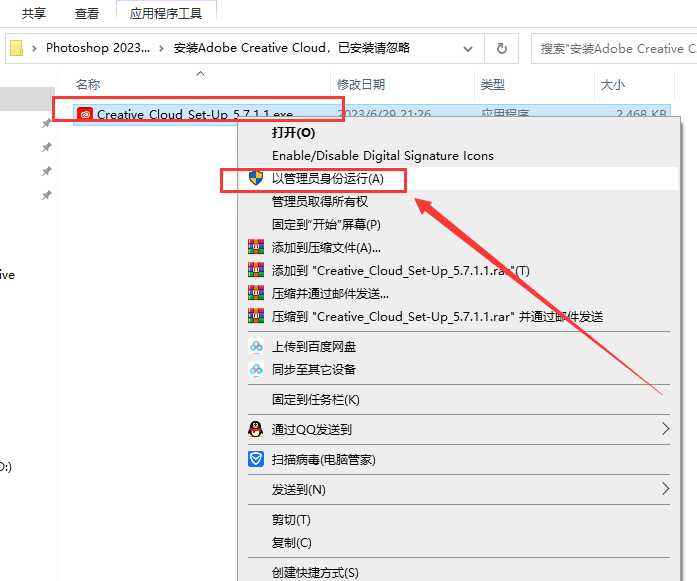The height and width of the screenshot is (581, 697).
Task: Sort by 名称 column header
Action: 88,84
